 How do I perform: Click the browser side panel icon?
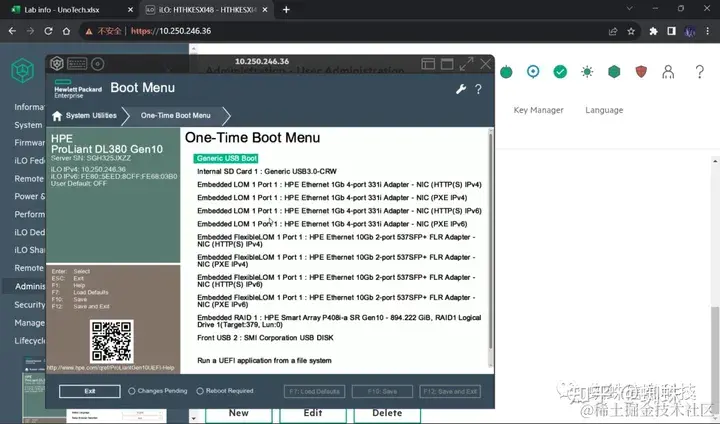point(671,31)
